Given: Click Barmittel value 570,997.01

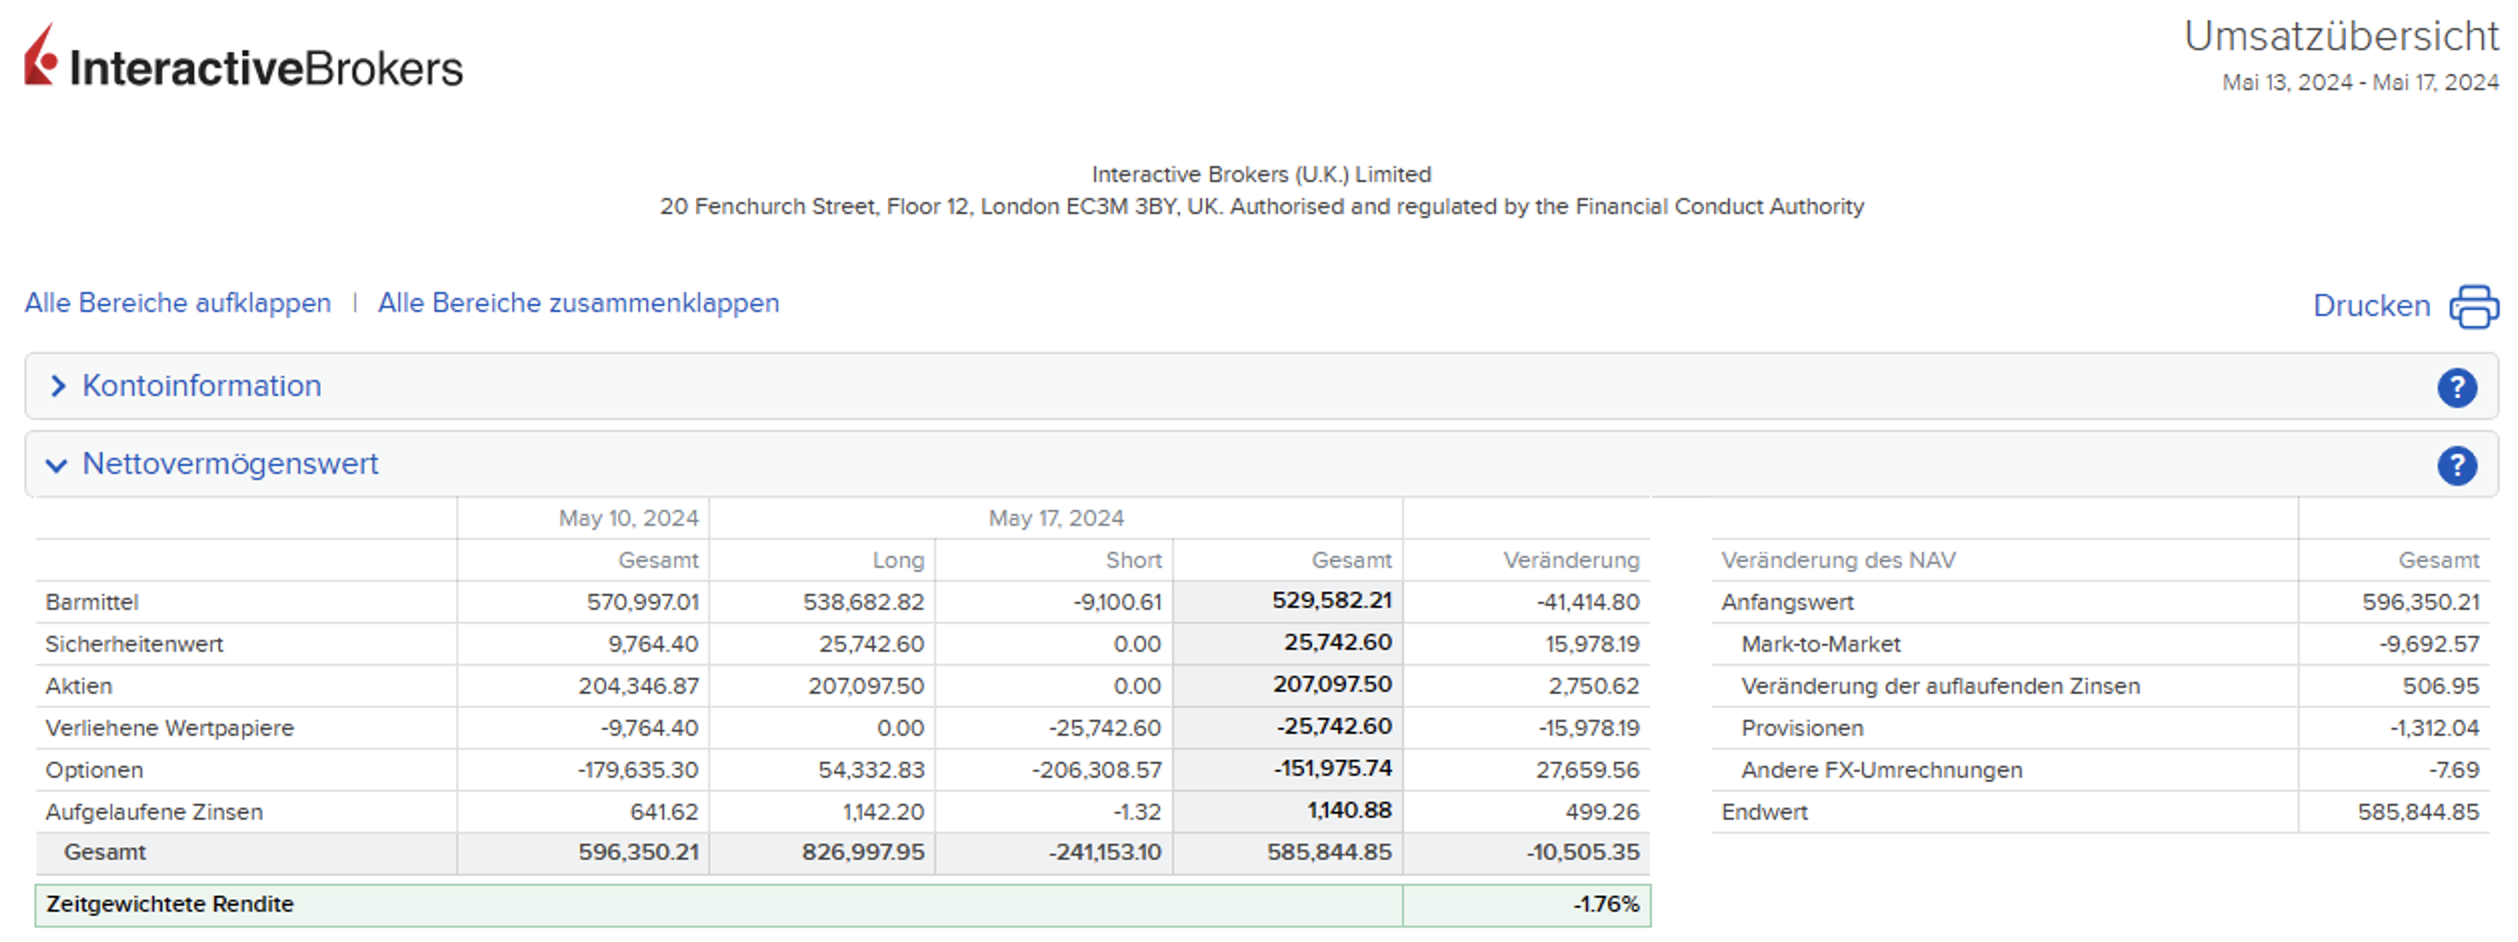Looking at the screenshot, I should click(642, 602).
